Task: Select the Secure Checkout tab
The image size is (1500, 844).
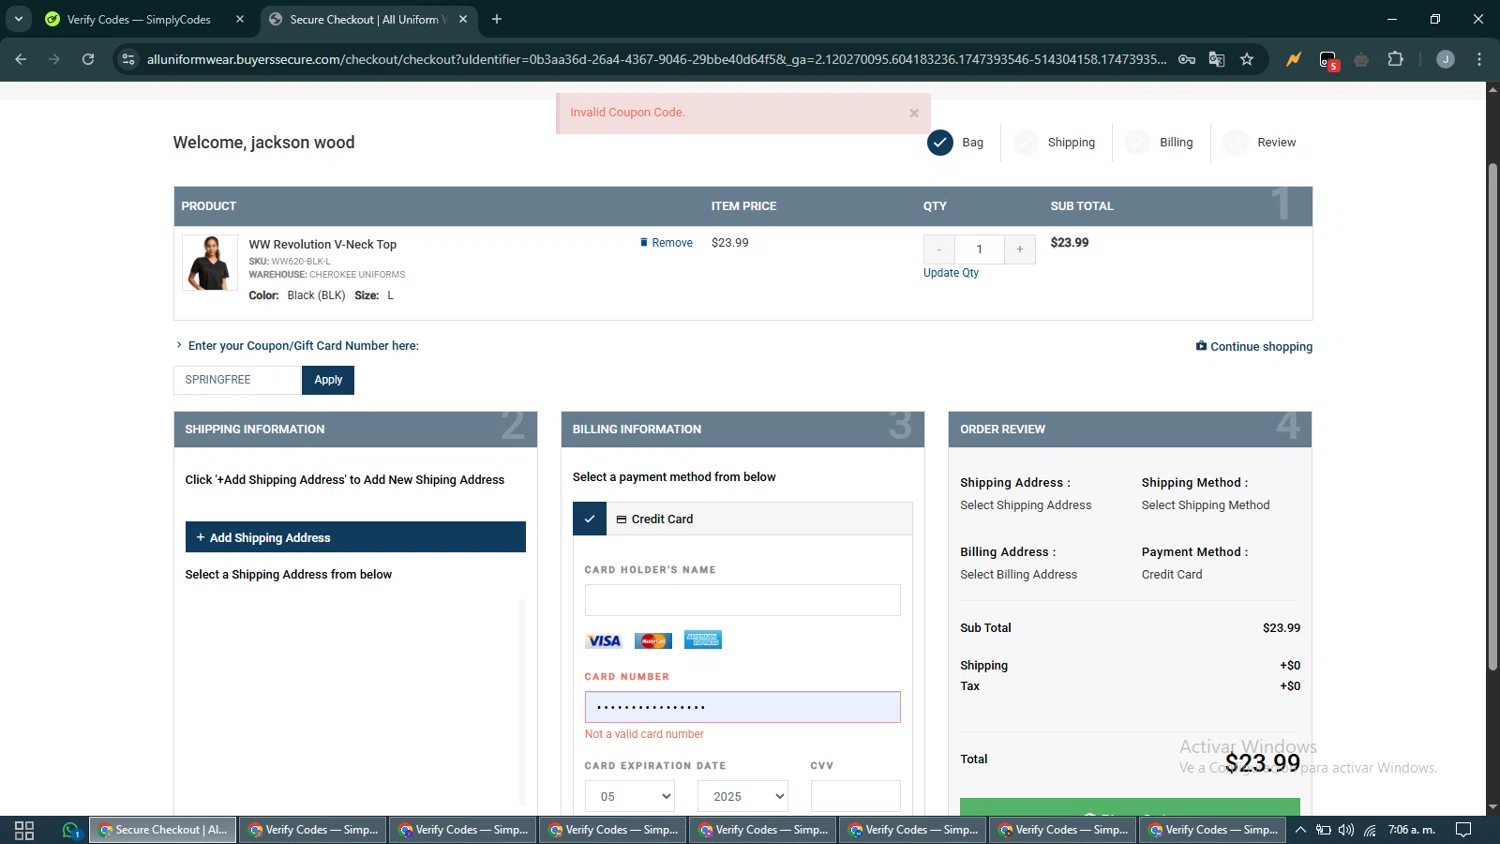Action: 368,19
